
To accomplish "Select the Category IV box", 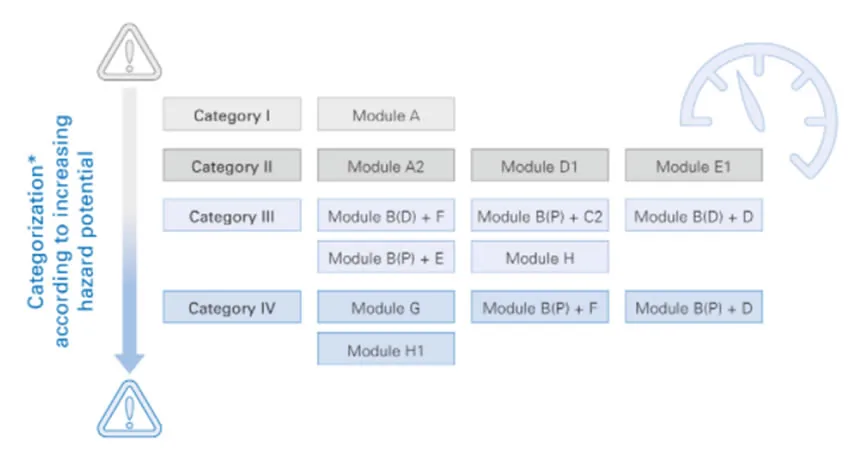I will click(232, 307).
